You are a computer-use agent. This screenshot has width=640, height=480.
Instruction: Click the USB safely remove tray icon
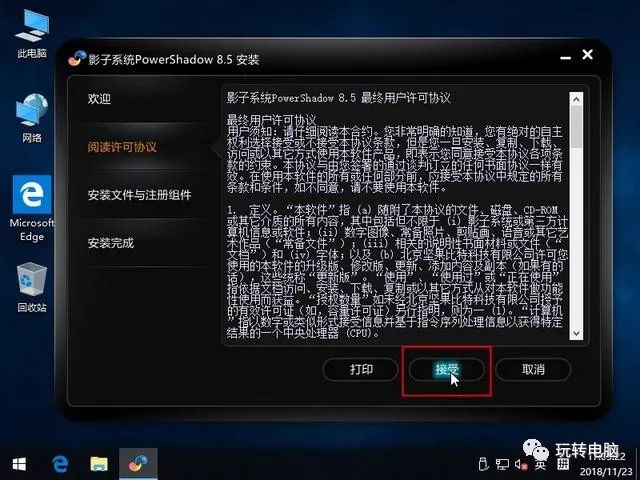click(483, 464)
